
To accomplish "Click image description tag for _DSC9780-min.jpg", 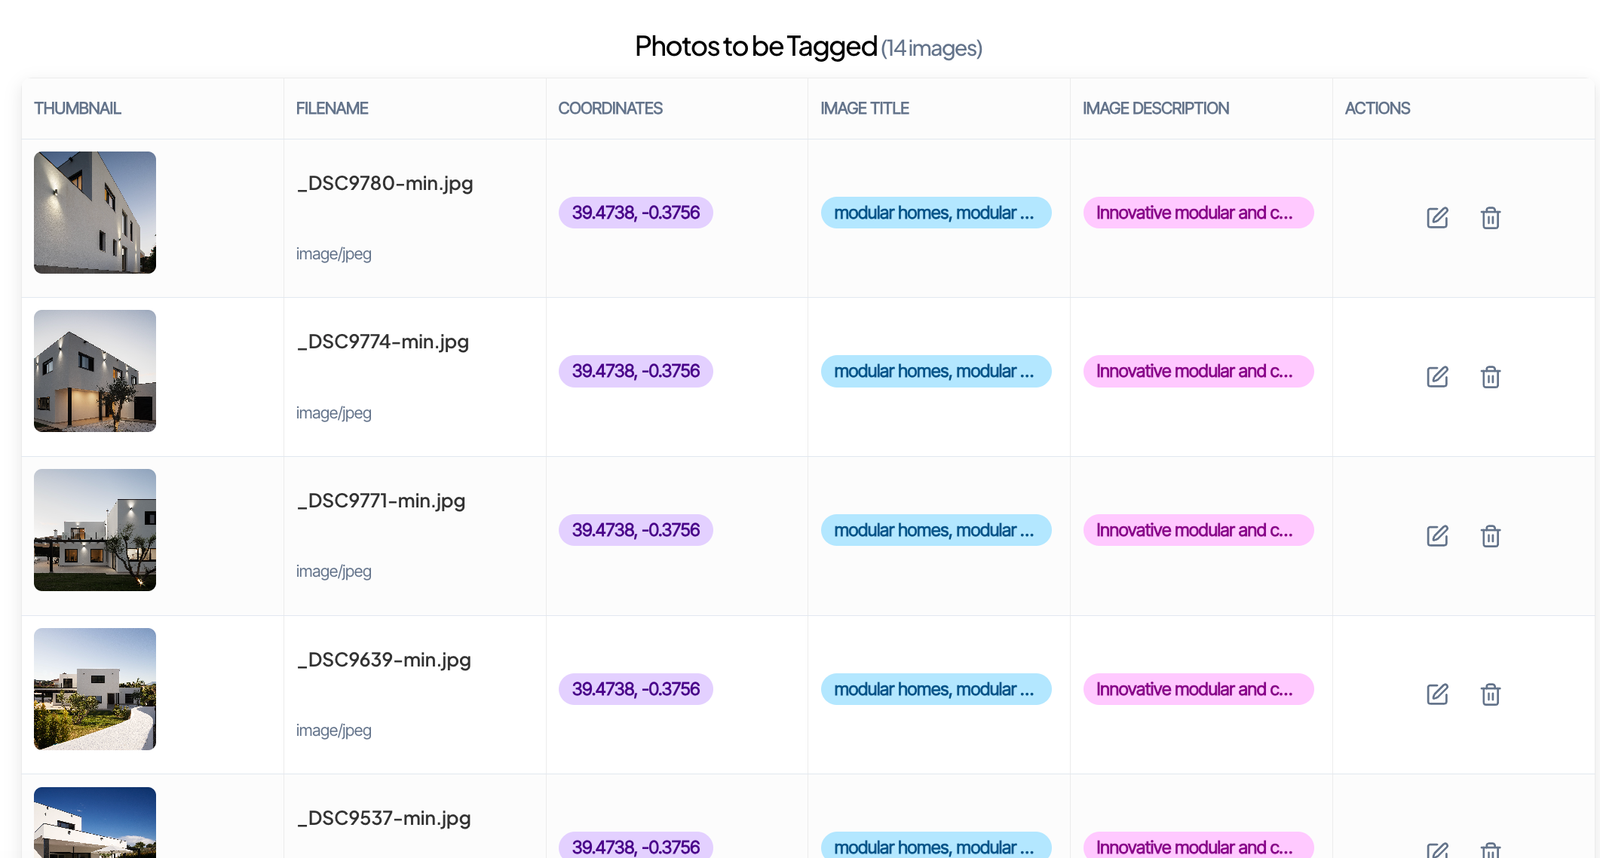I will pos(1197,213).
